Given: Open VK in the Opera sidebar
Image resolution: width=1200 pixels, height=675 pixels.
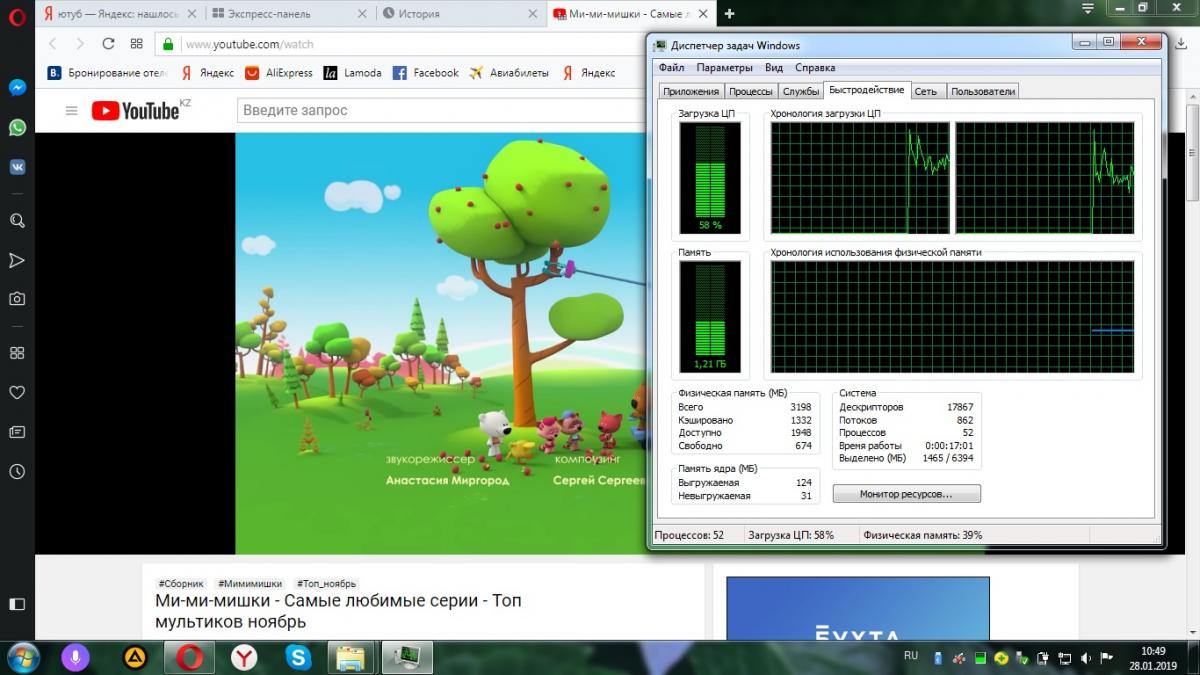Looking at the screenshot, I should (17, 167).
